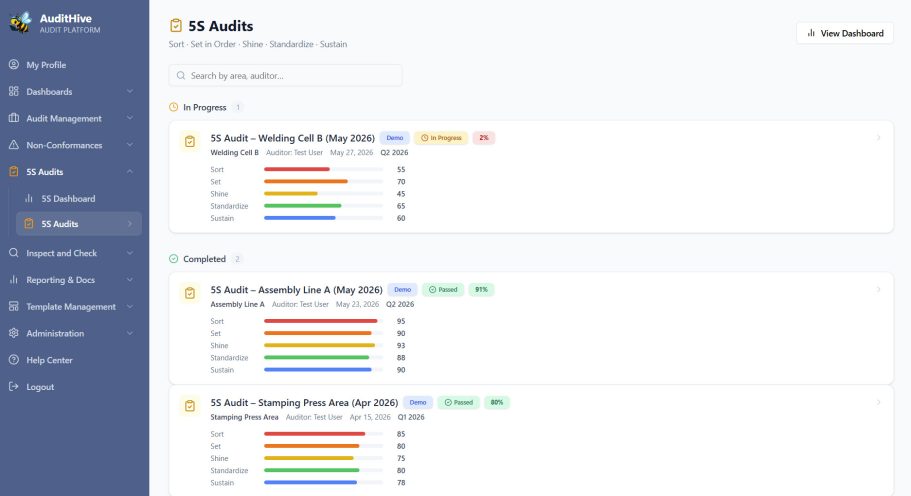The width and height of the screenshot is (911, 496).
Task: Click the 5S Audits clipboard icon in sidebar parent item
Action: click(x=13, y=171)
